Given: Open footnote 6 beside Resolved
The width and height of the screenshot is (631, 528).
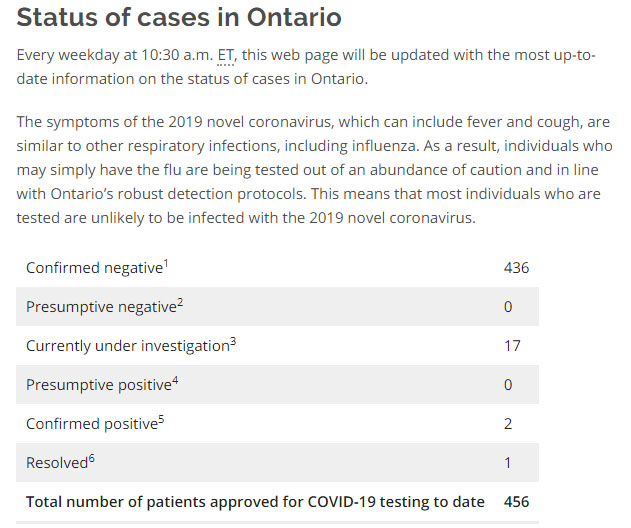Looking at the screenshot, I should (x=92, y=459).
